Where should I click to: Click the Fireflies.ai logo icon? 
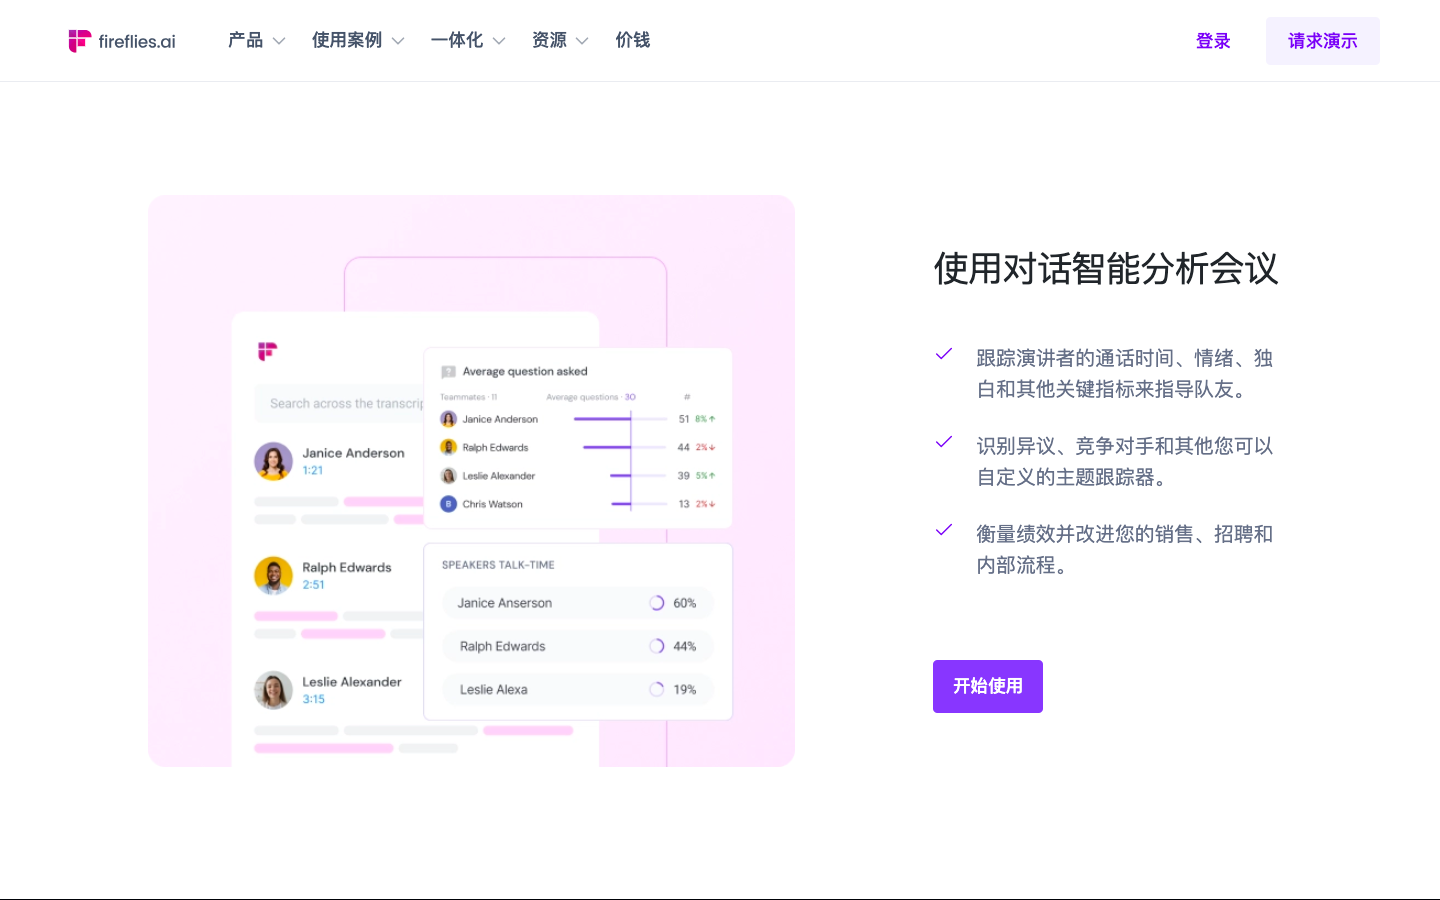click(x=80, y=41)
